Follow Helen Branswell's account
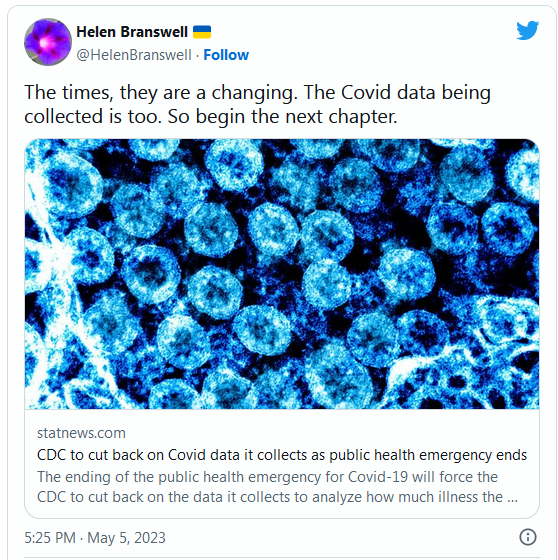Screen dimensions: 558x560 point(226,55)
